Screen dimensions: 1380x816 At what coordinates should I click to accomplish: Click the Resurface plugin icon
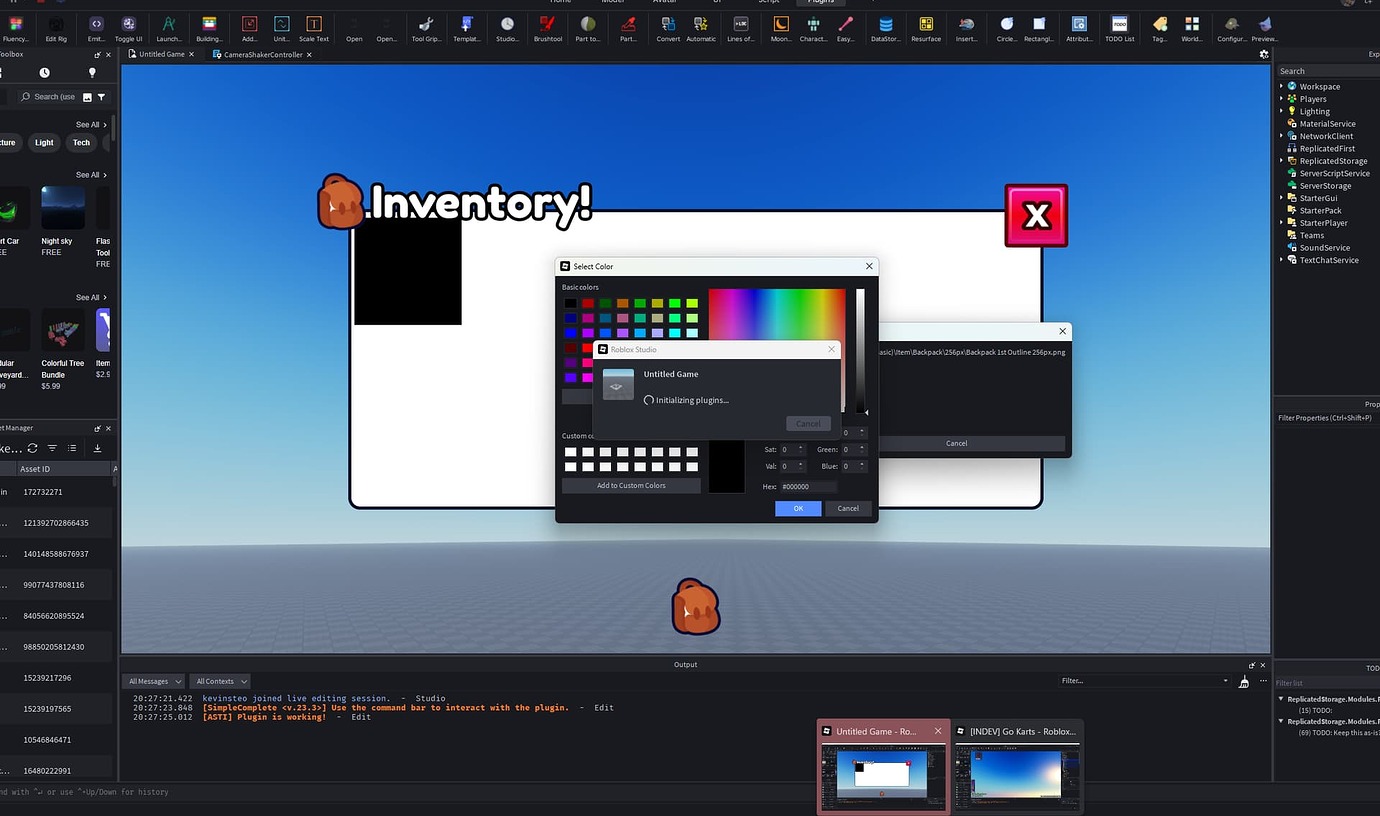[926, 28]
